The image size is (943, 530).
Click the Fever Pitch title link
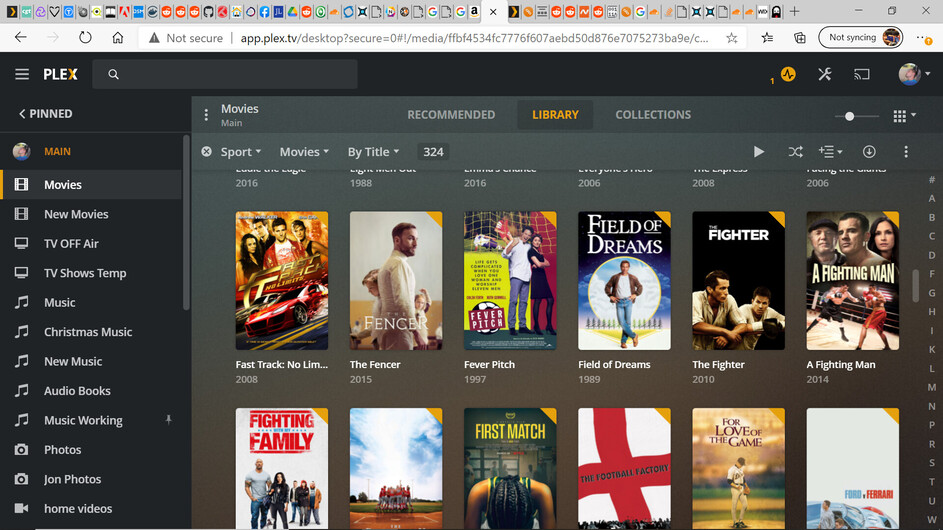(489, 365)
